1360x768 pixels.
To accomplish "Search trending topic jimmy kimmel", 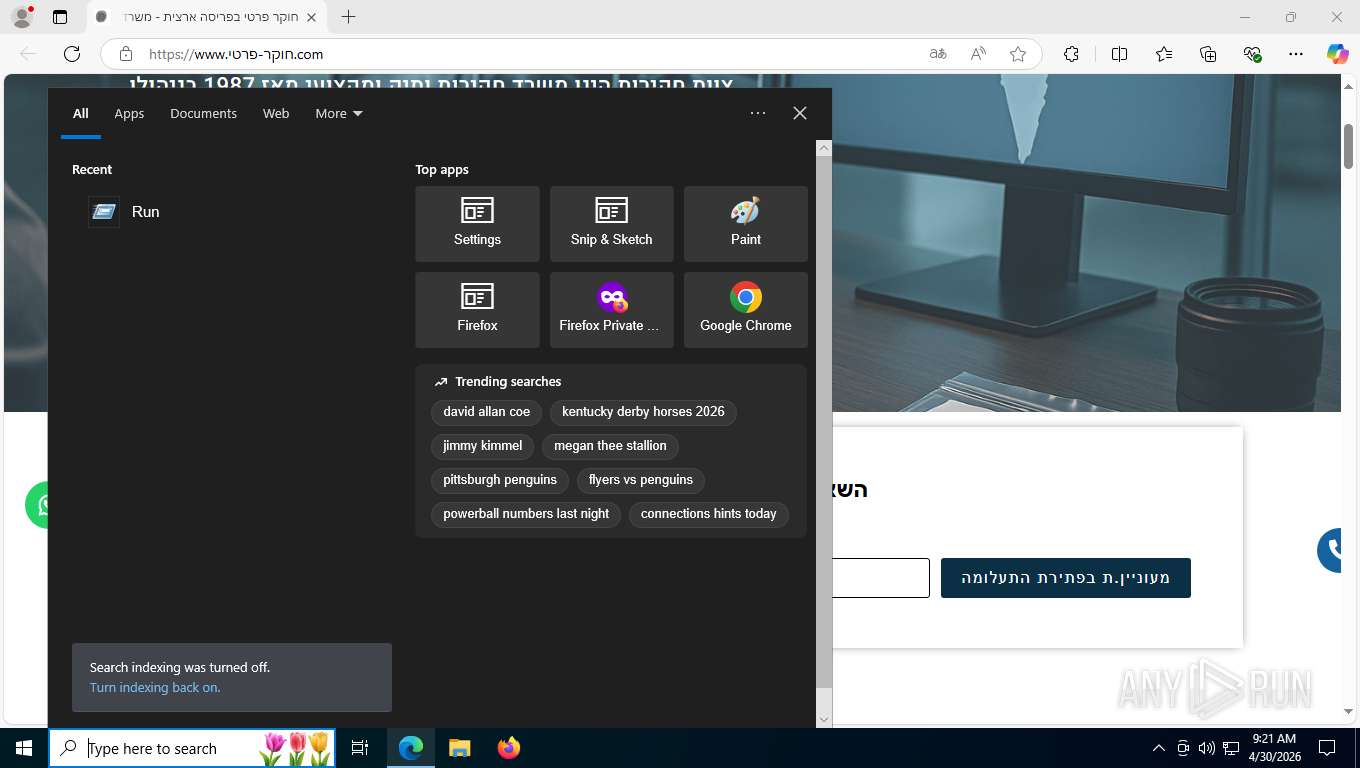I will 483,446.
